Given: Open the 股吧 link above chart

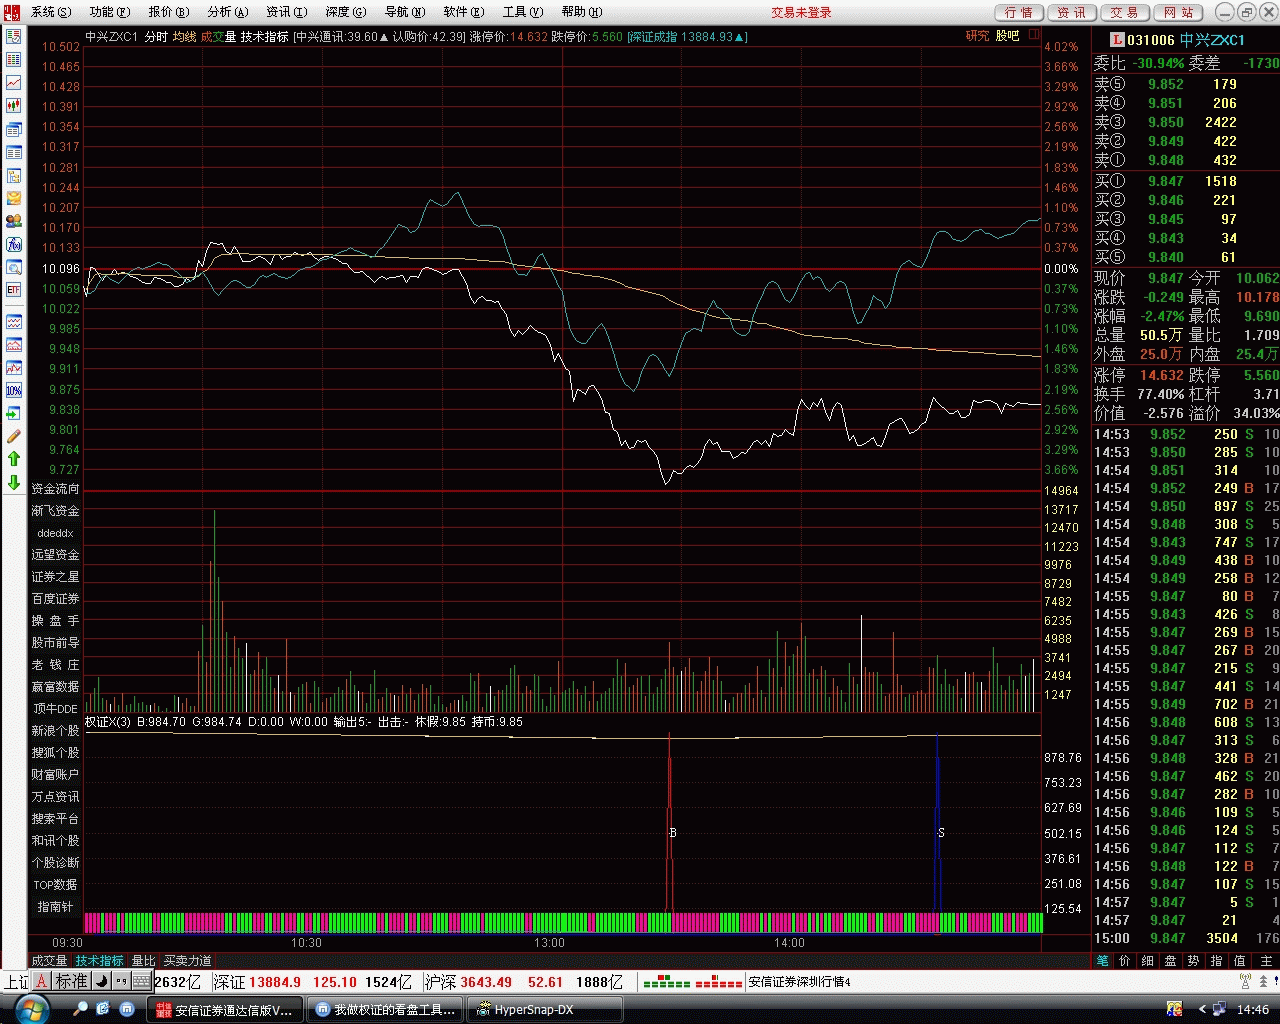Looking at the screenshot, I should (x=1007, y=36).
